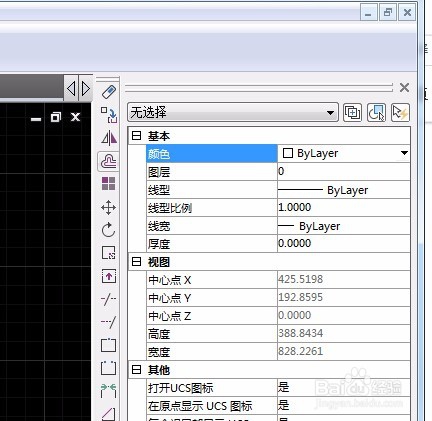Select the Erase tool

pyautogui.click(x=109, y=92)
